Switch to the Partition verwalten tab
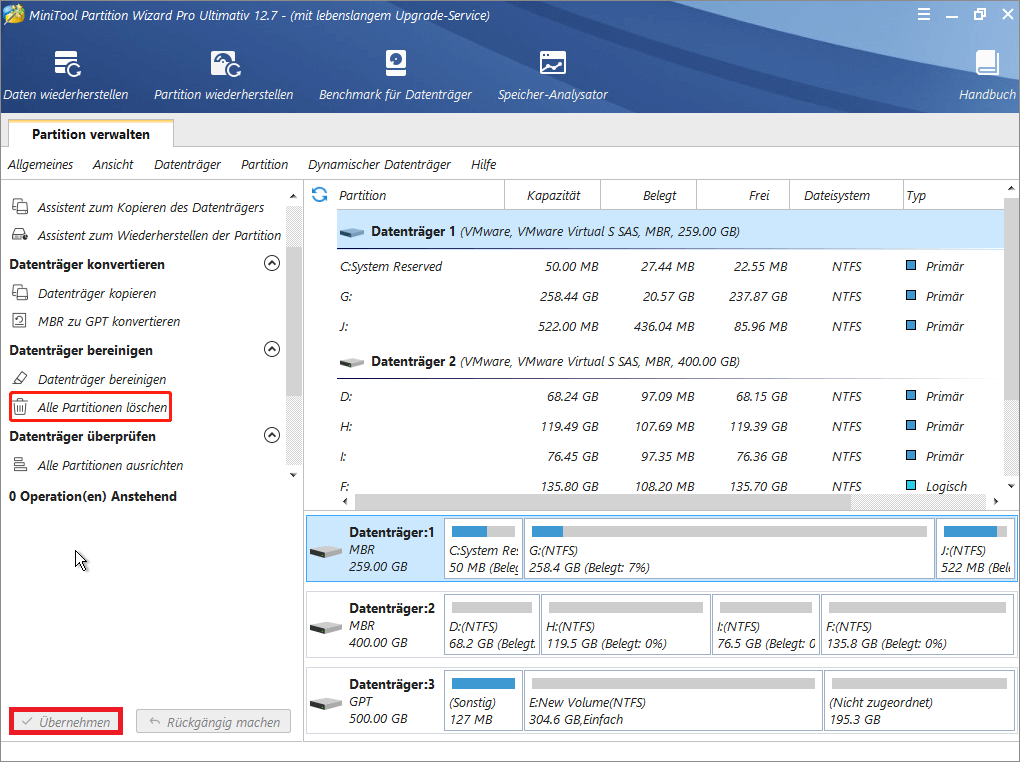1020x762 pixels. [91, 134]
